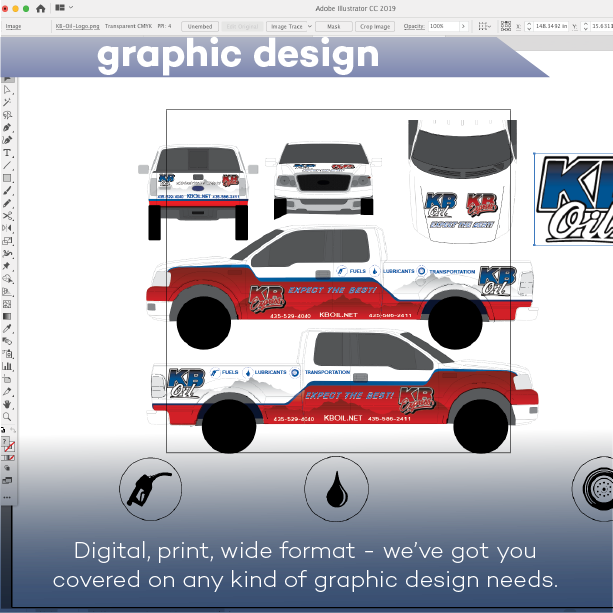Select the Shape Builder tool
This screenshot has height=613, width=613.
(x=7, y=279)
